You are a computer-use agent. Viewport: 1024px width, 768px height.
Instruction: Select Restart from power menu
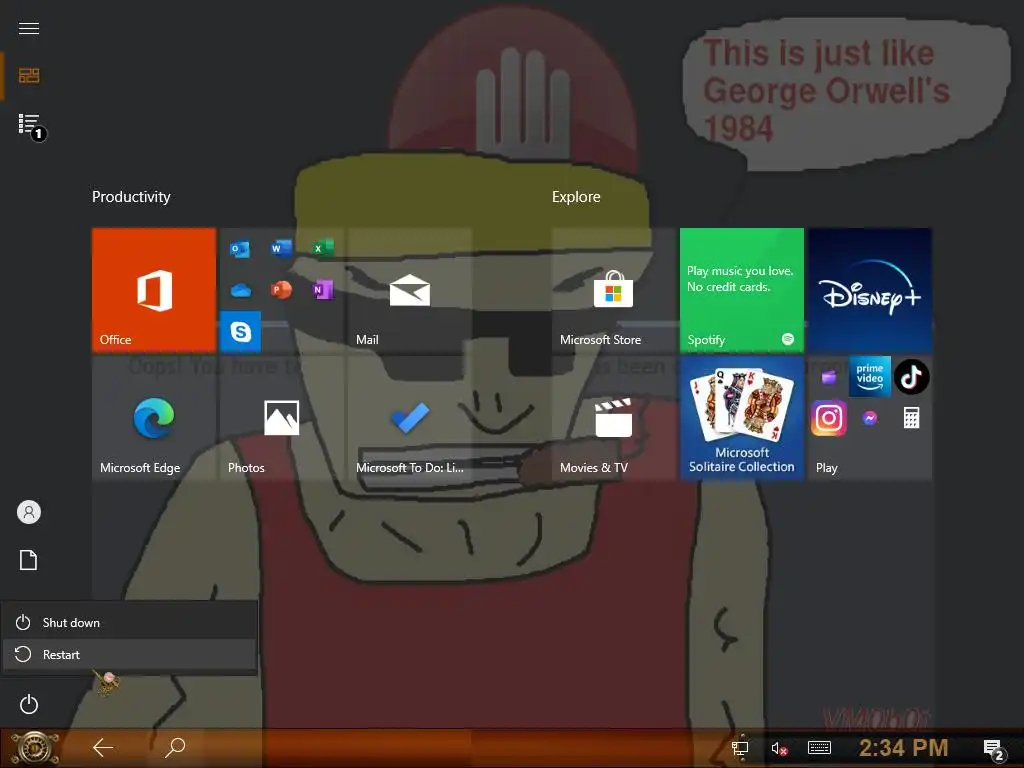click(129, 654)
